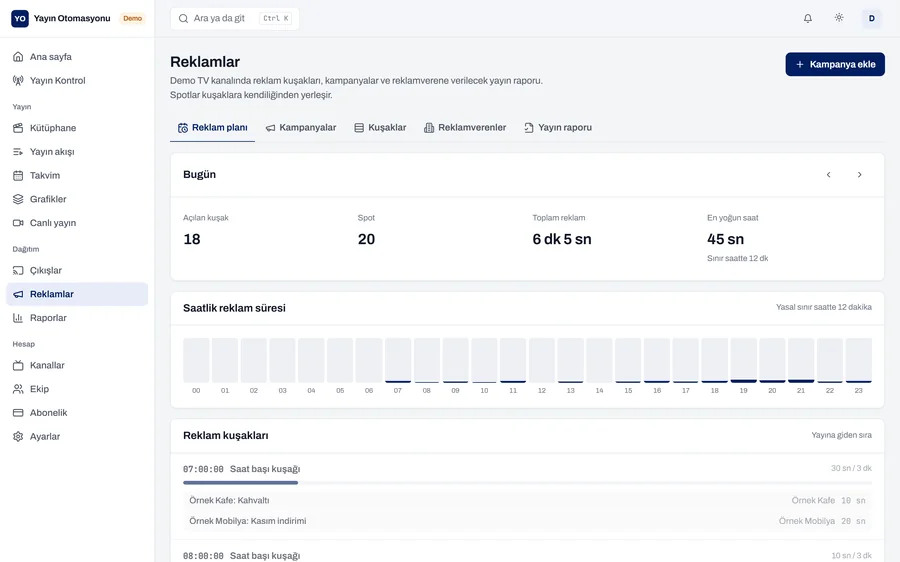
Task: Click Yayına giden sıra label
Action: [841, 435]
